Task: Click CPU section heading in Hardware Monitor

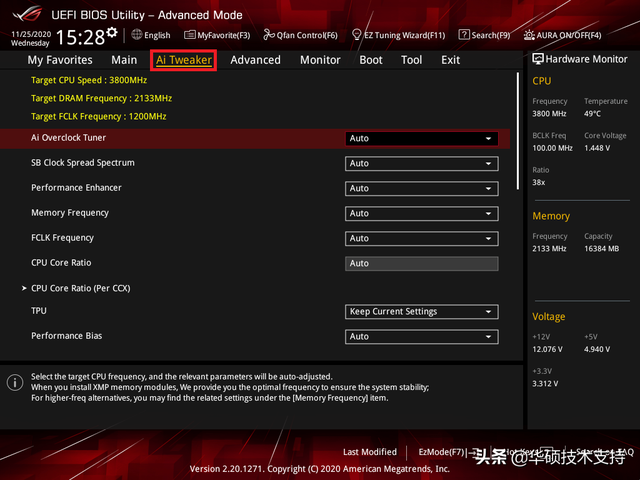Action: click(x=542, y=81)
